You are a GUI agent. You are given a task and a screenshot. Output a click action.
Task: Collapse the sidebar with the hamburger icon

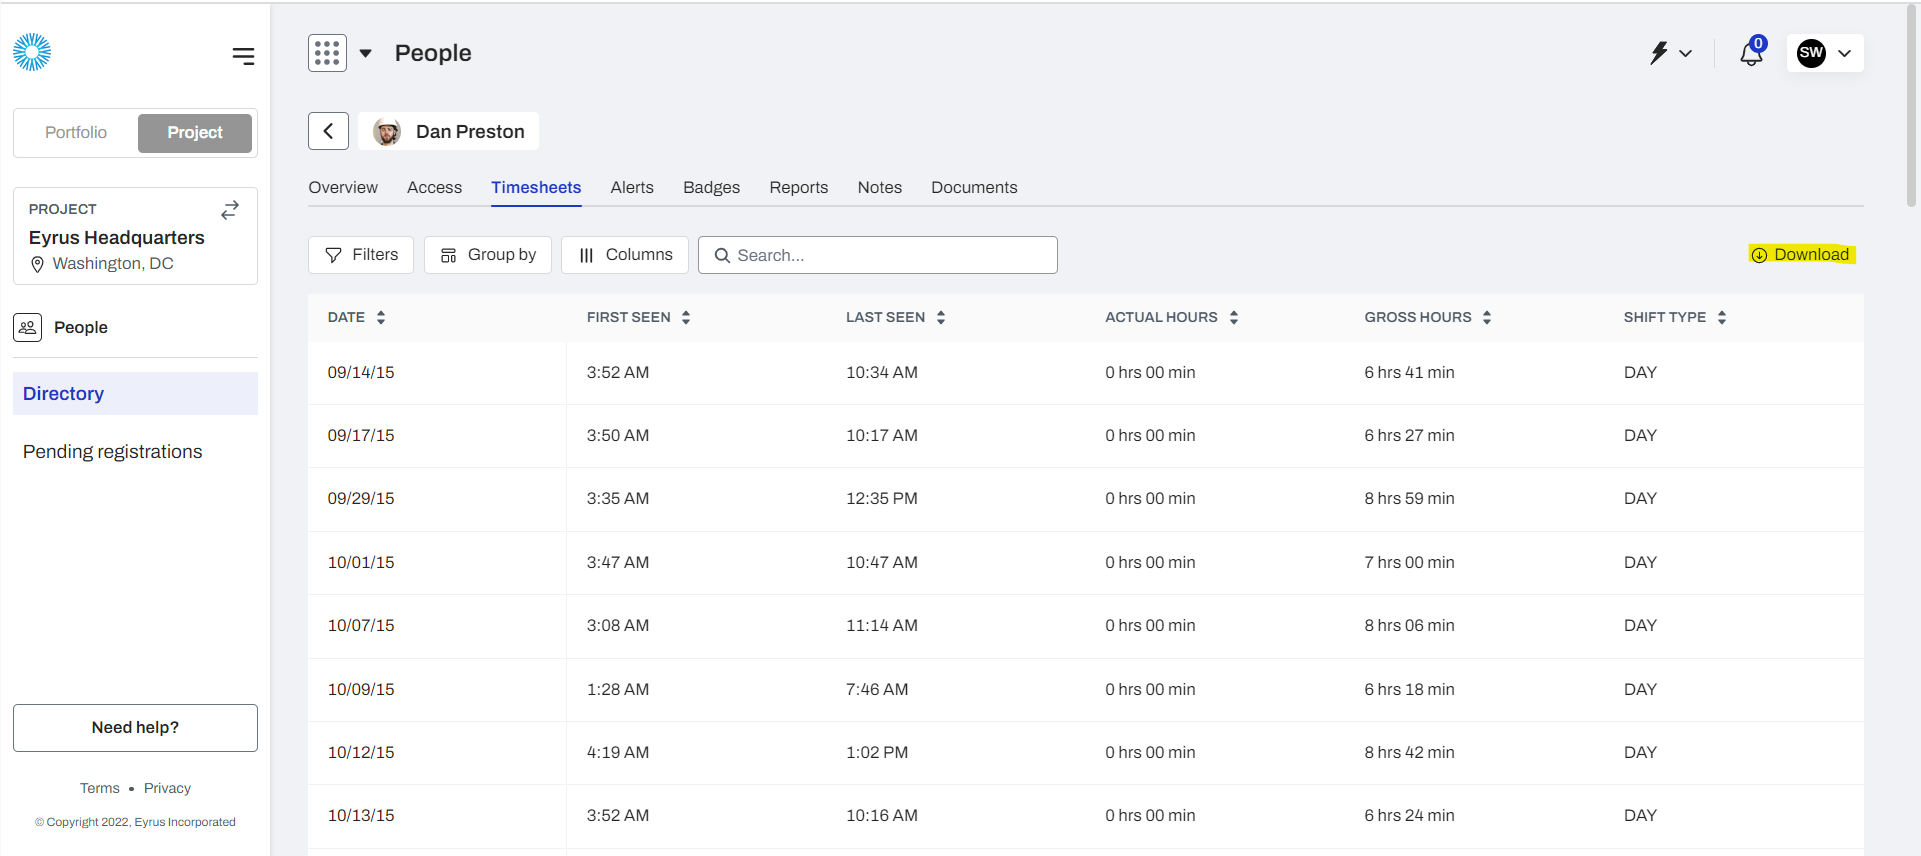tap(243, 56)
